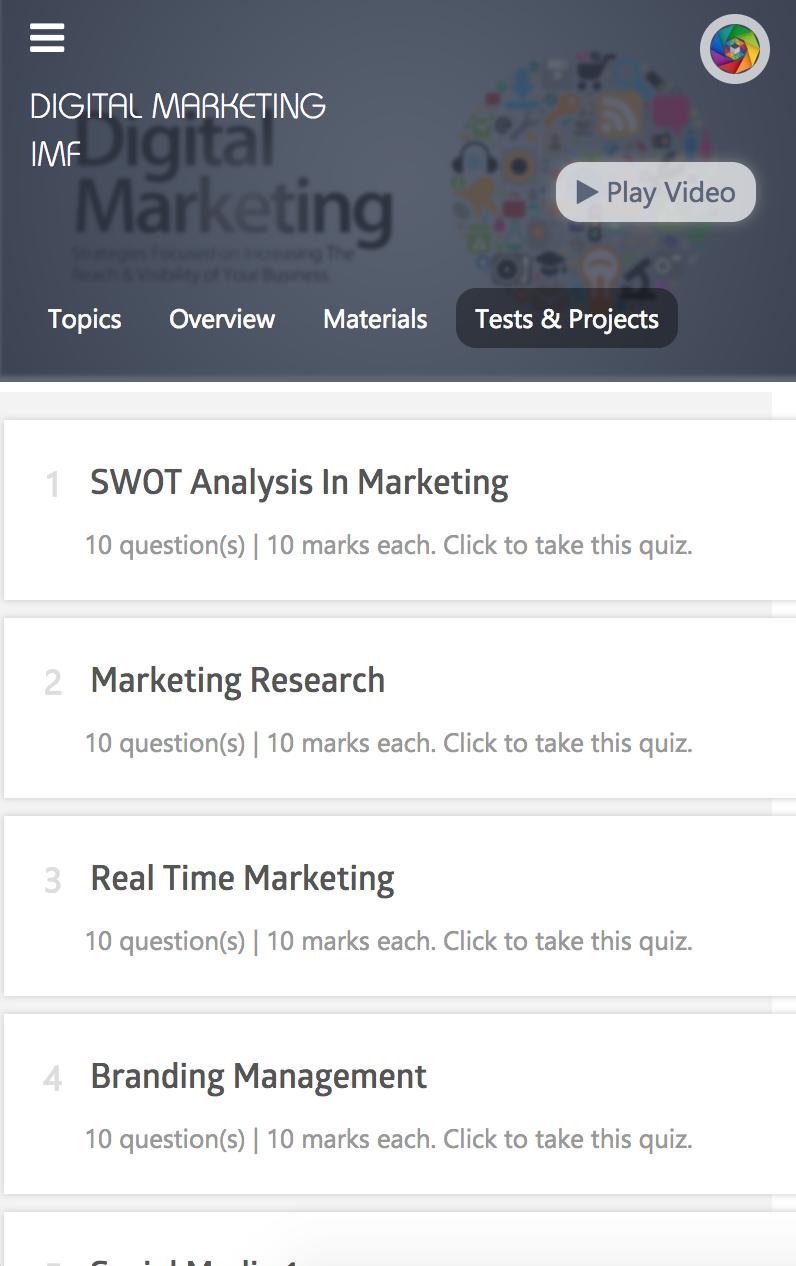The height and width of the screenshot is (1266, 796).
Task: Click quiz number 1 index
Action: [x=53, y=486]
